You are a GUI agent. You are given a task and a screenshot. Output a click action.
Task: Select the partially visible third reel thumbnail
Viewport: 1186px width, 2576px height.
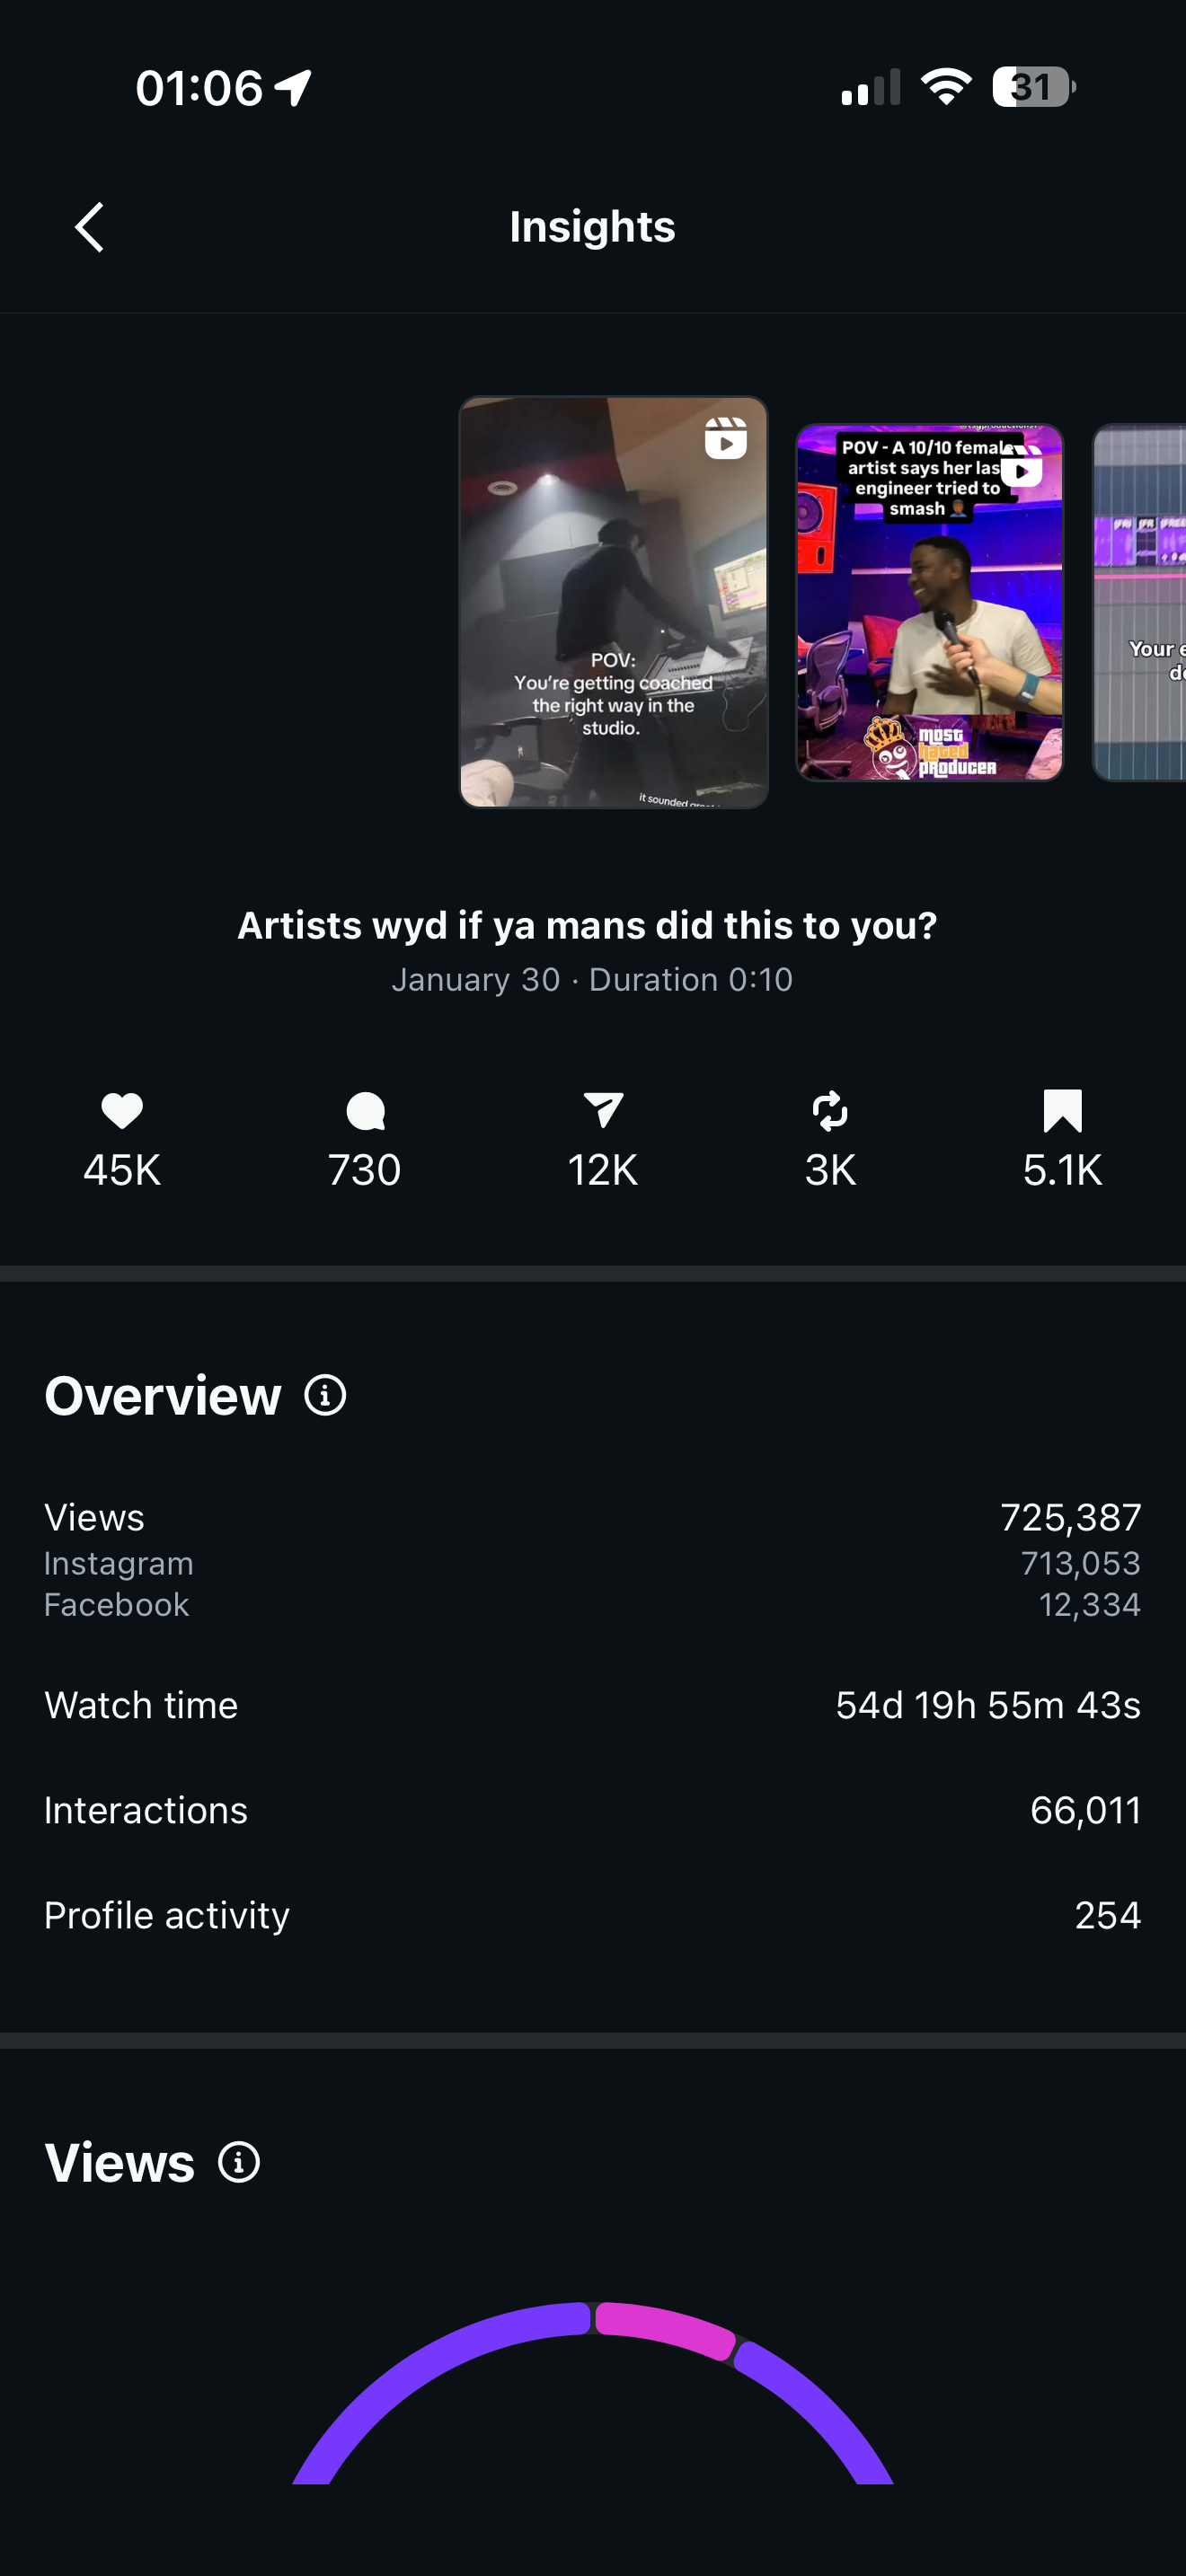pyautogui.click(x=1140, y=602)
